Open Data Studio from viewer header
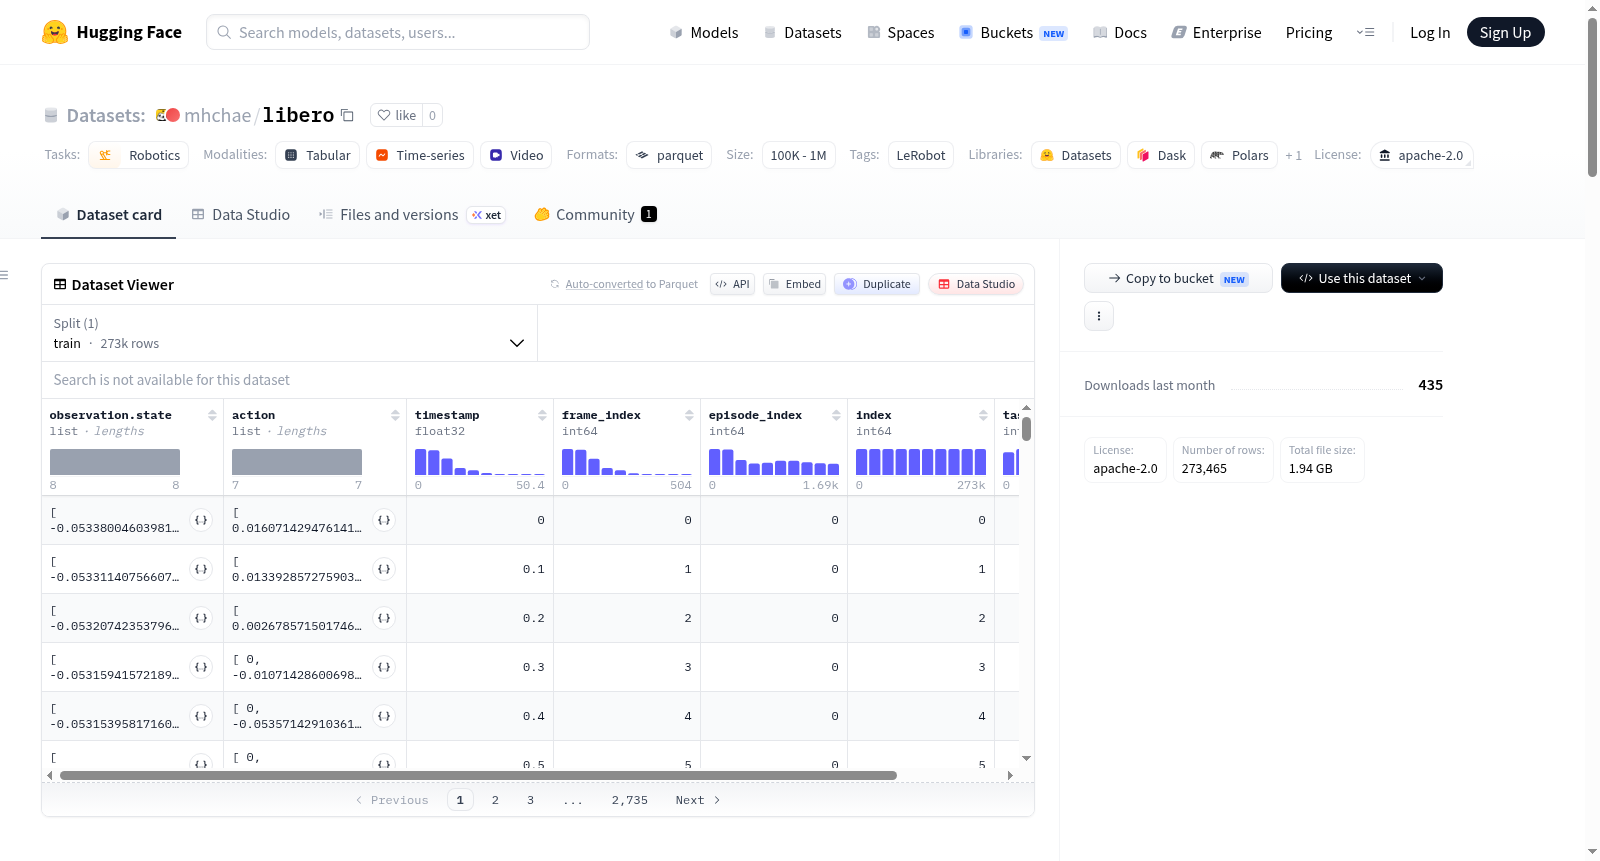 point(976,284)
